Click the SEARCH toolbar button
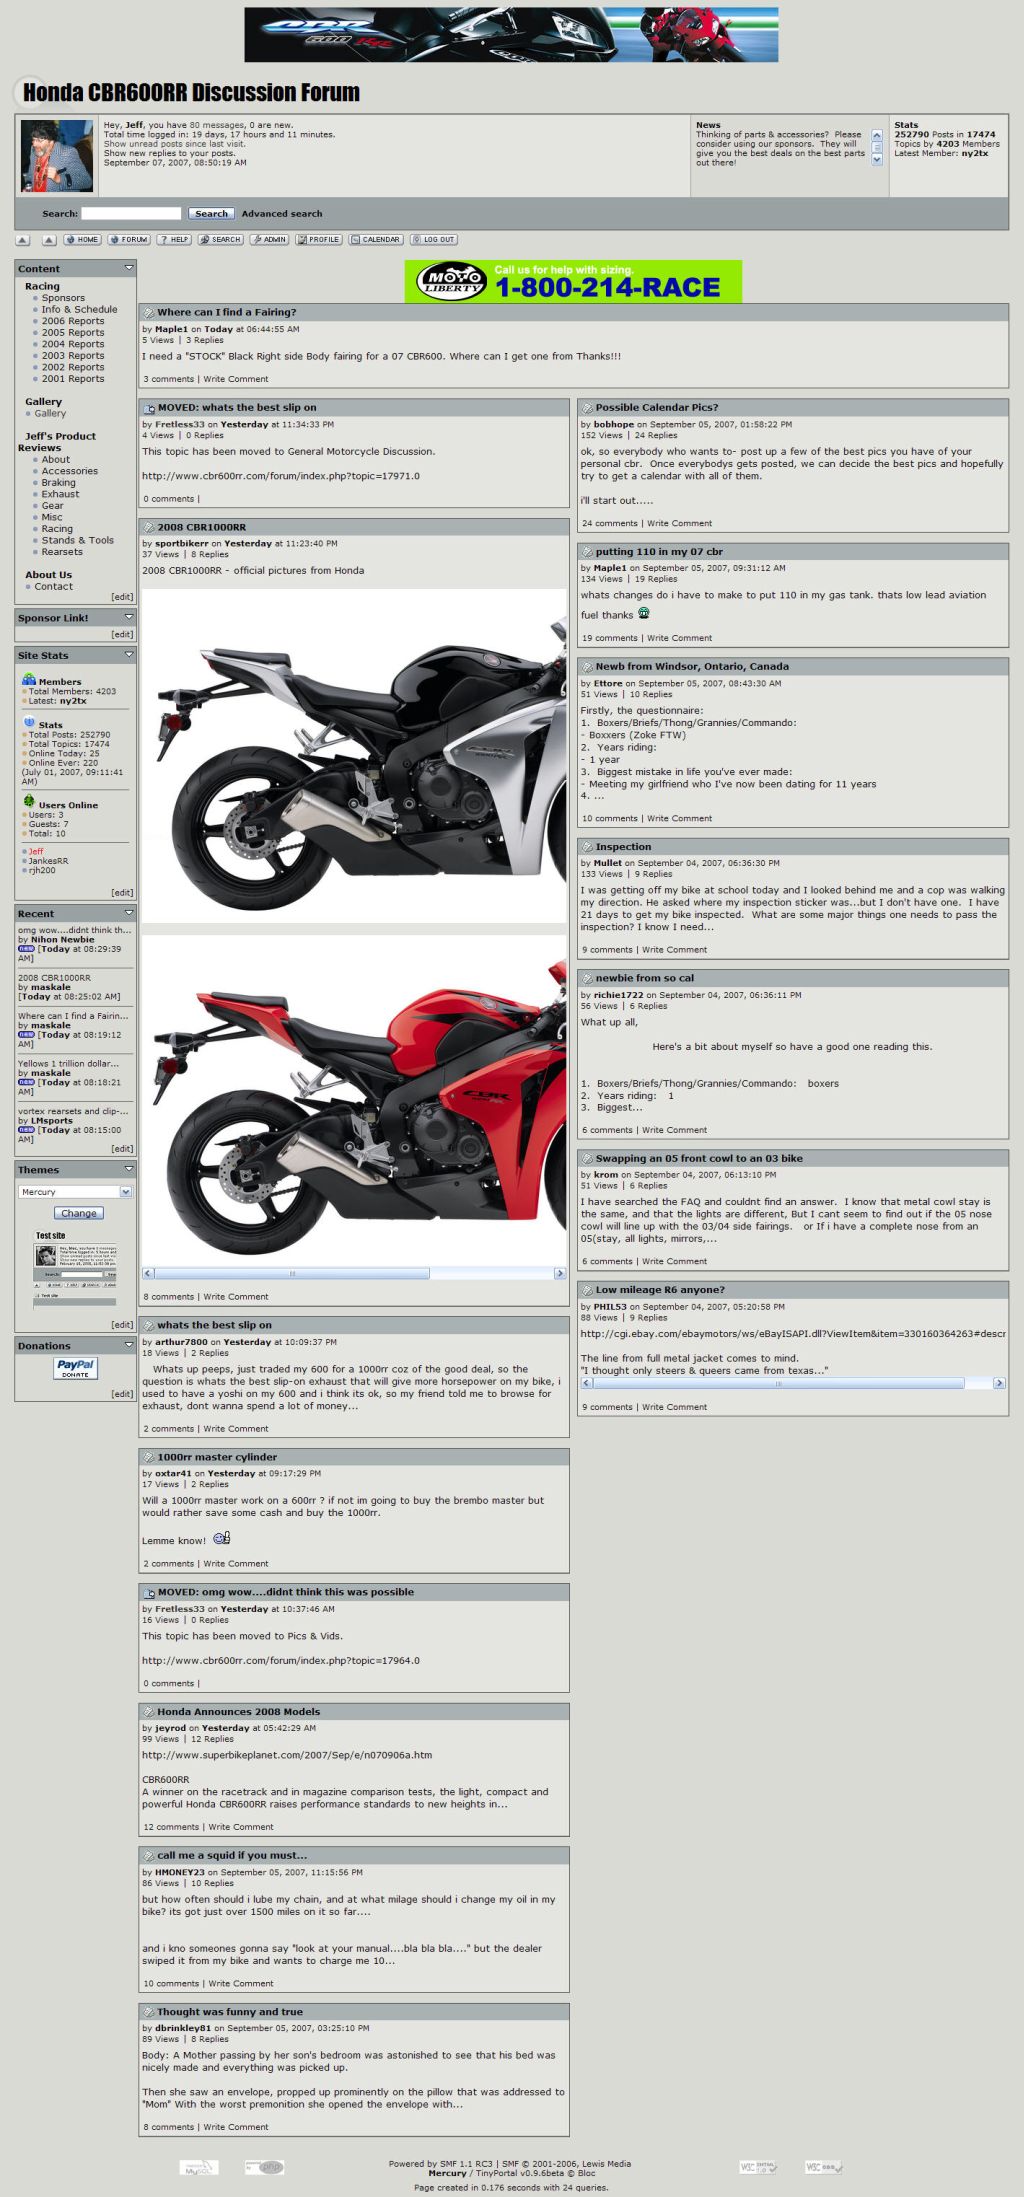The image size is (1024, 2197). [x=221, y=240]
